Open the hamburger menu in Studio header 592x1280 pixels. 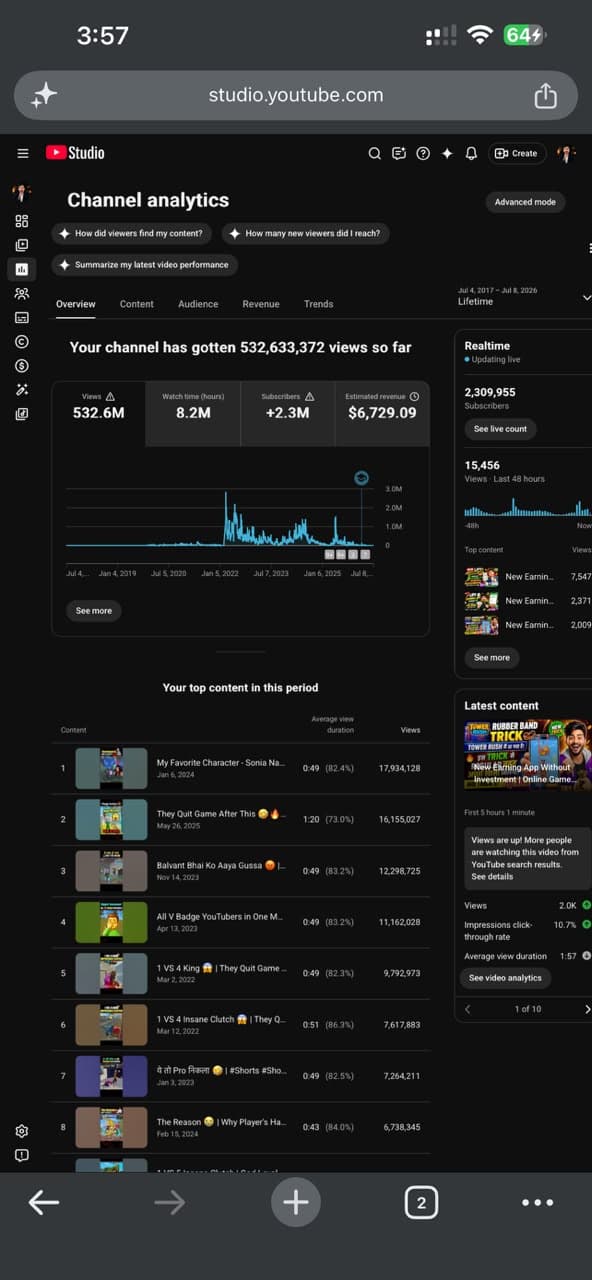pyautogui.click(x=22, y=153)
